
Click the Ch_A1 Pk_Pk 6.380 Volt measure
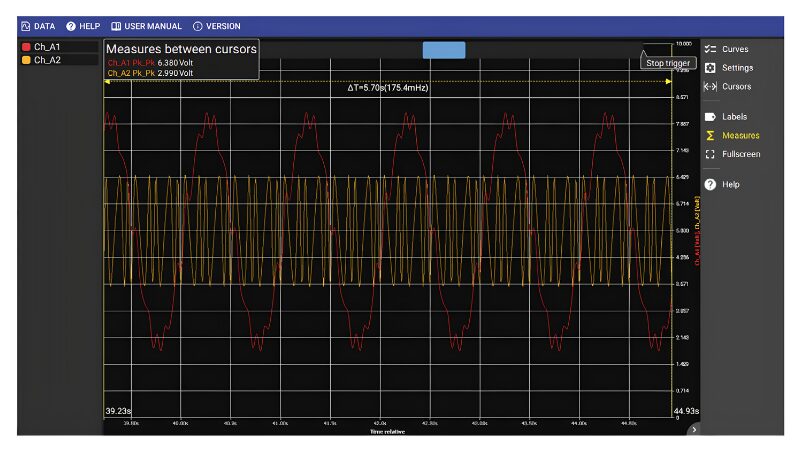click(x=151, y=63)
